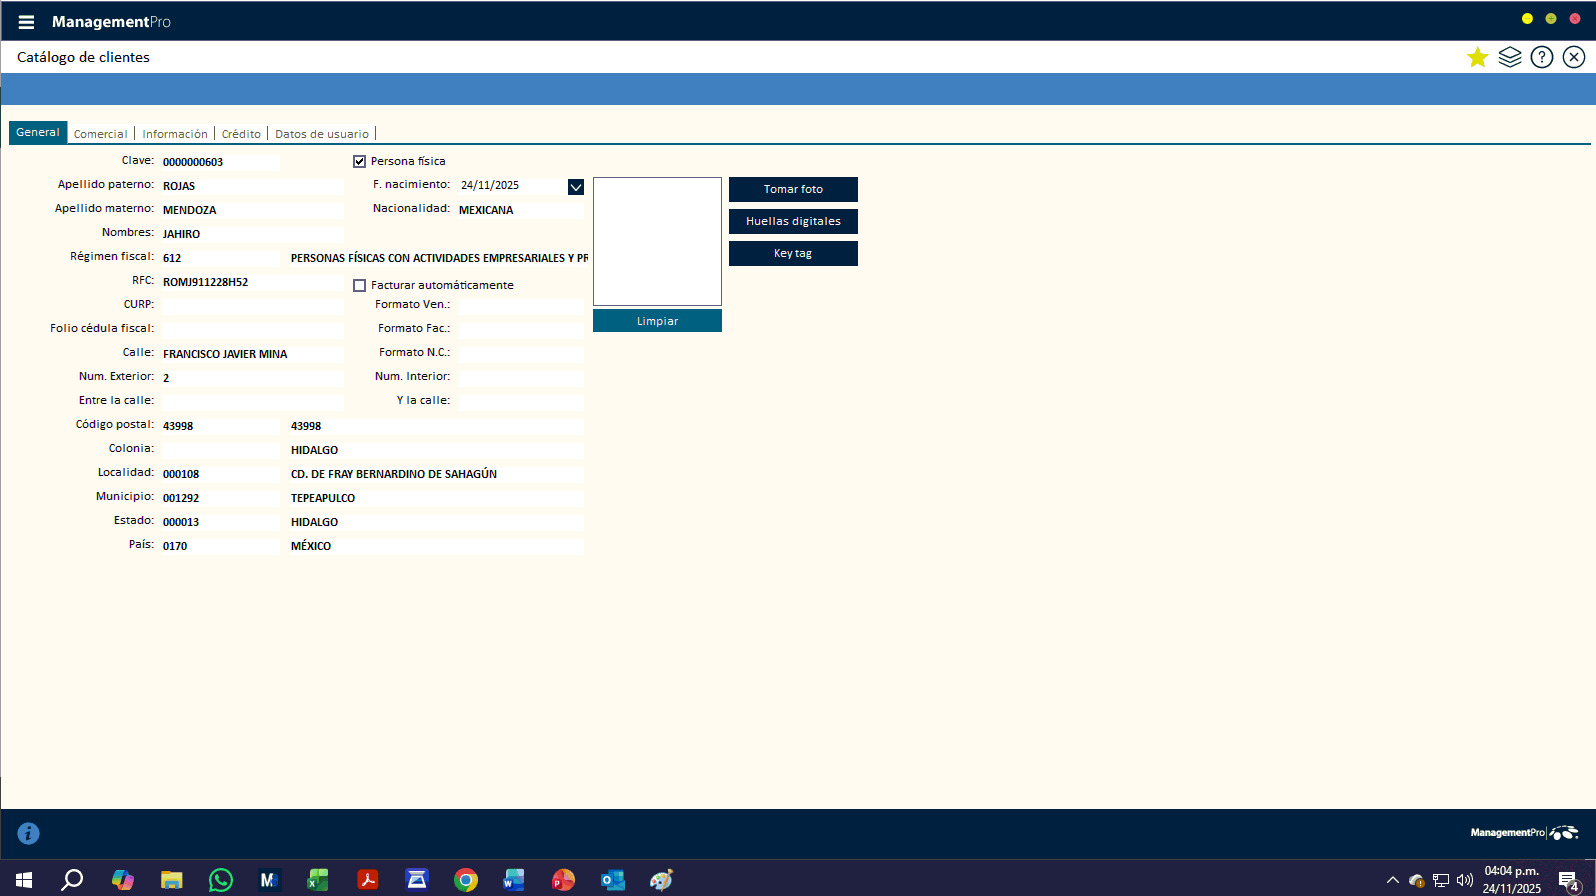1596x896 pixels.
Task: Enable Facturar automáticamente checkbox
Action: tap(360, 285)
